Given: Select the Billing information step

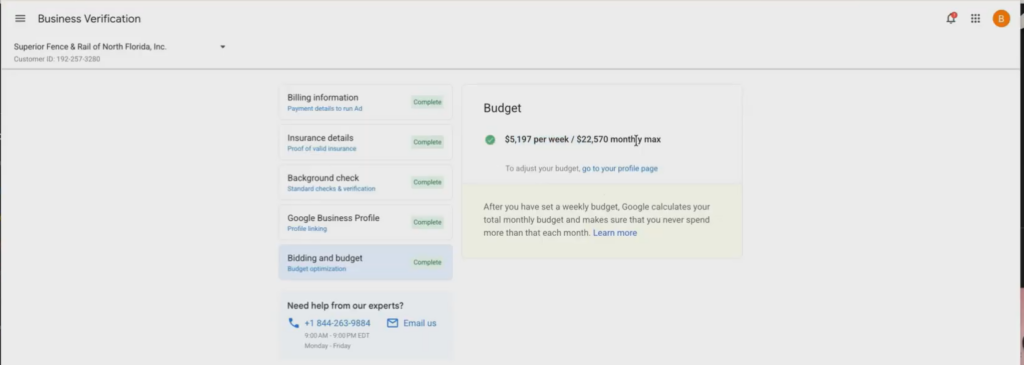Looking at the screenshot, I should pos(366,103).
